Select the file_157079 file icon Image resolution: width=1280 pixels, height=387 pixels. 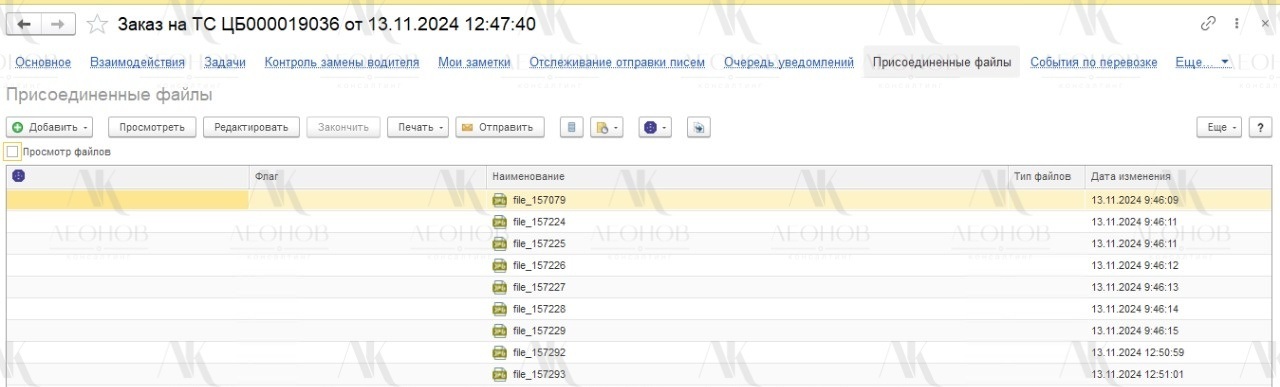click(x=500, y=200)
